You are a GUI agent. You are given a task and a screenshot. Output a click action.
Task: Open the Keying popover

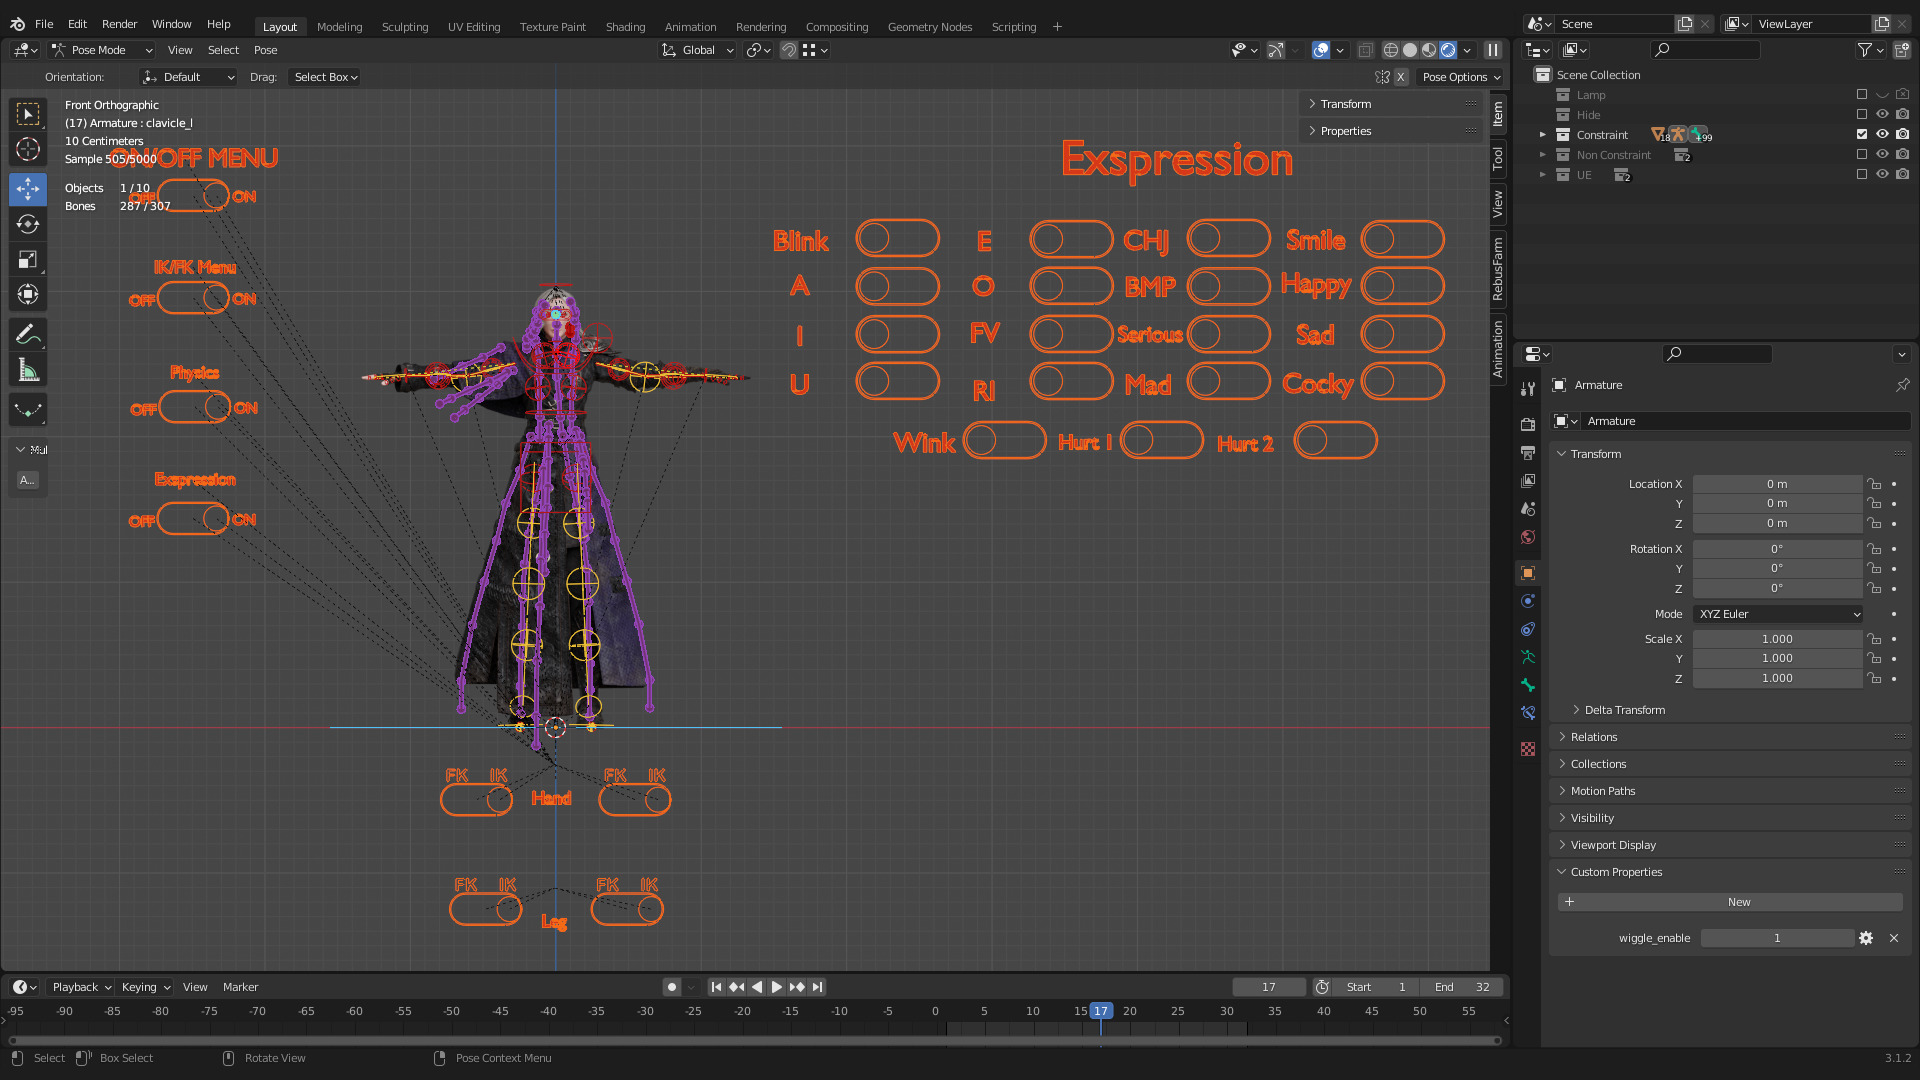146,987
